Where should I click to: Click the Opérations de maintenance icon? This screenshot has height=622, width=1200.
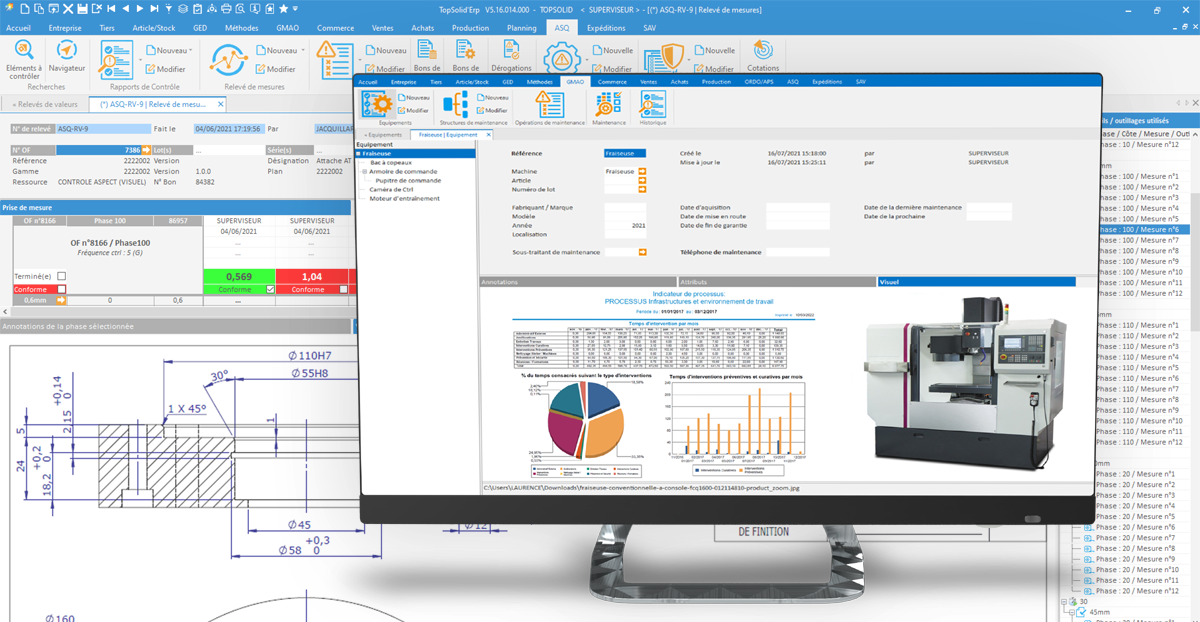point(549,105)
